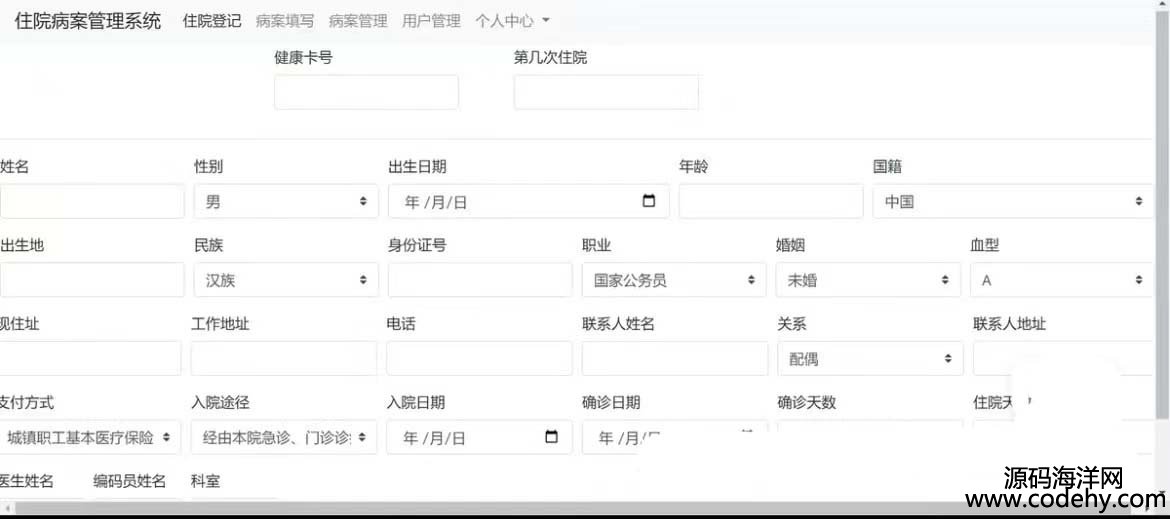This screenshot has height=519, width=1170.
Task: Open the 血型 dropdown showing A
Action: [1061, 280]
